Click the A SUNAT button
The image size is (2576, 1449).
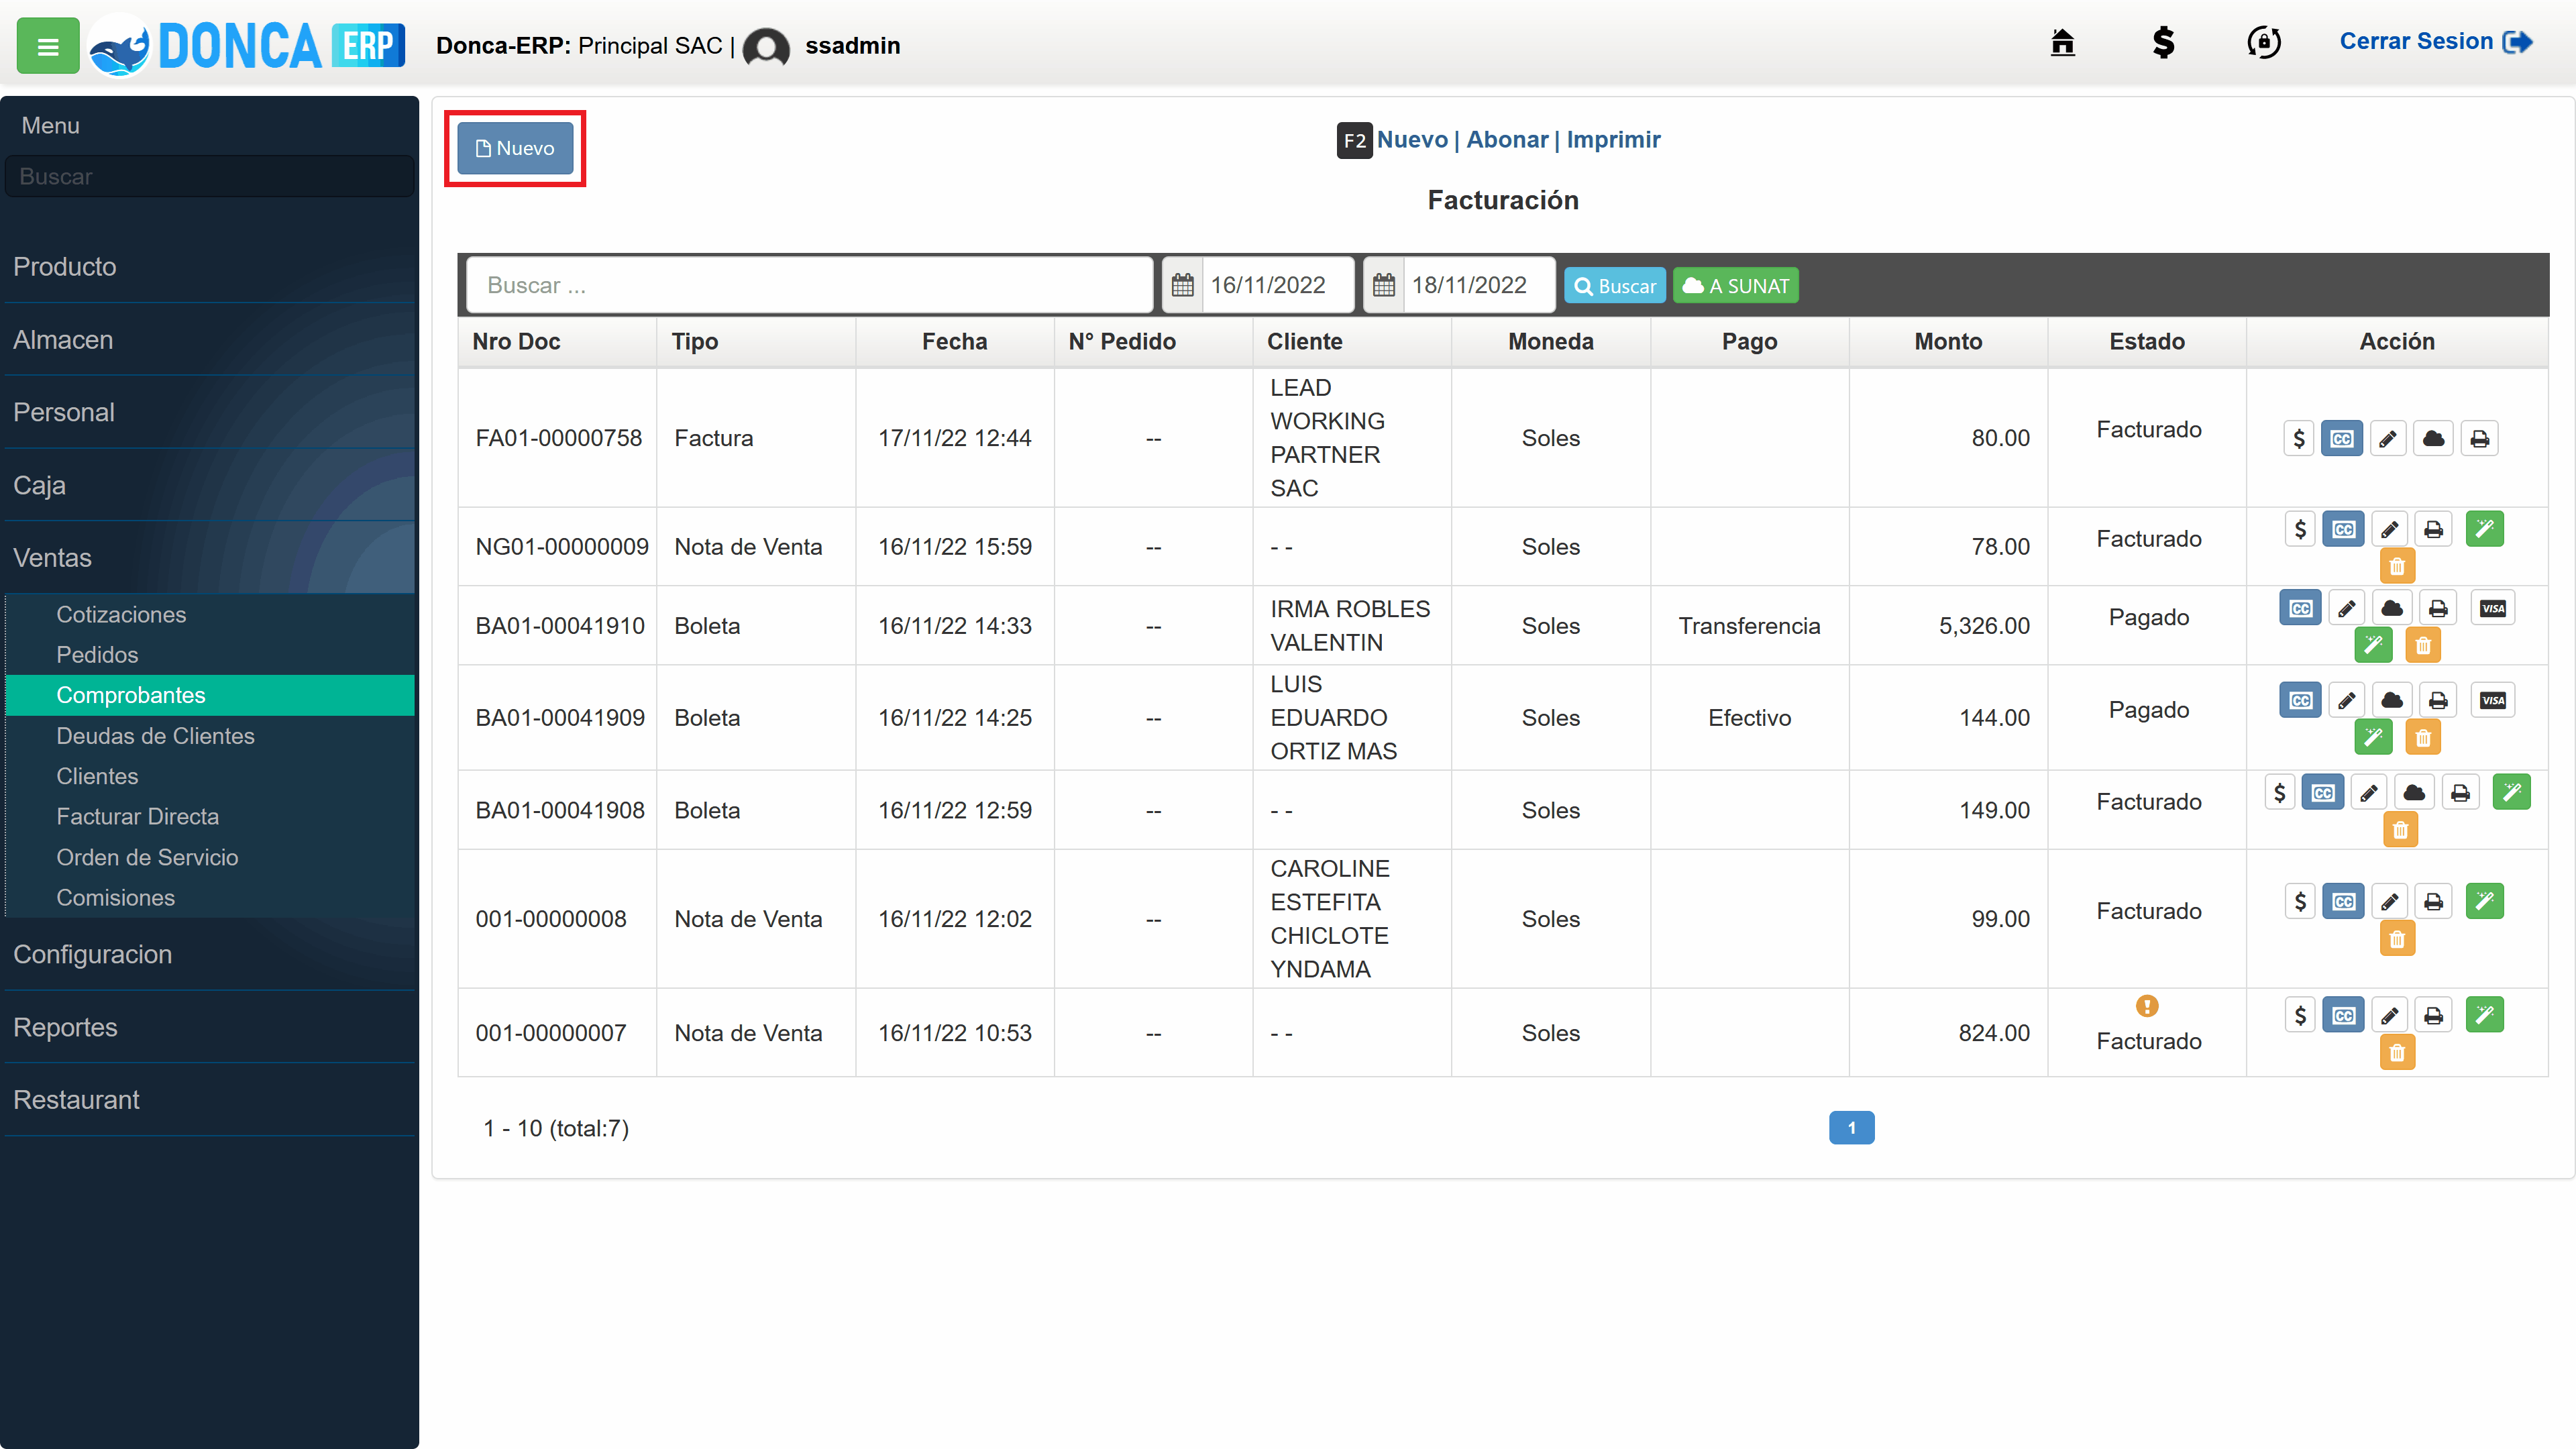[x=1735, y=285]
